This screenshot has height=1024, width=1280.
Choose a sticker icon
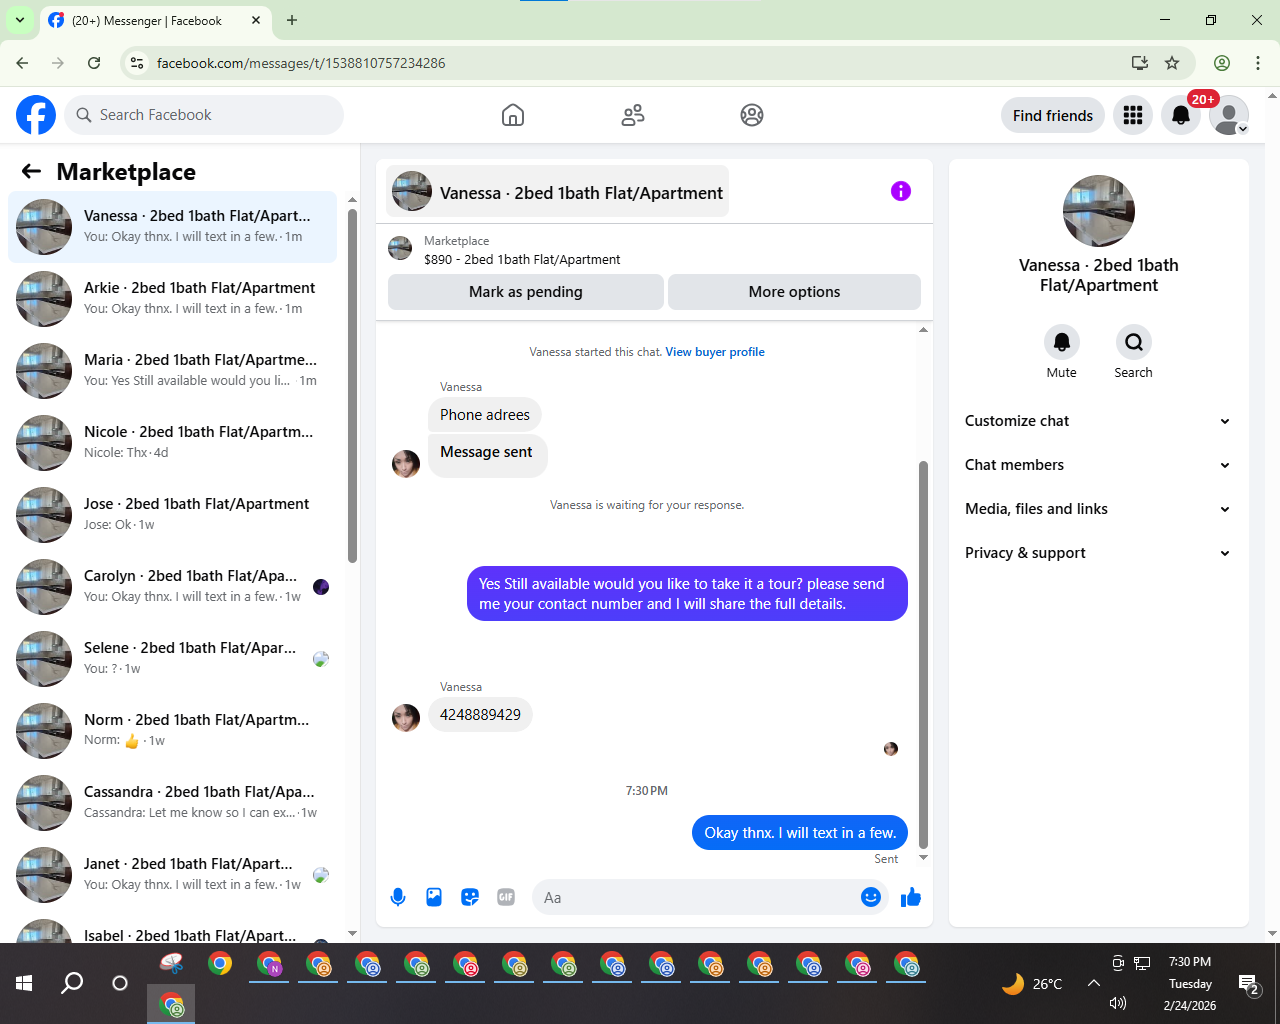coord(470,897)
